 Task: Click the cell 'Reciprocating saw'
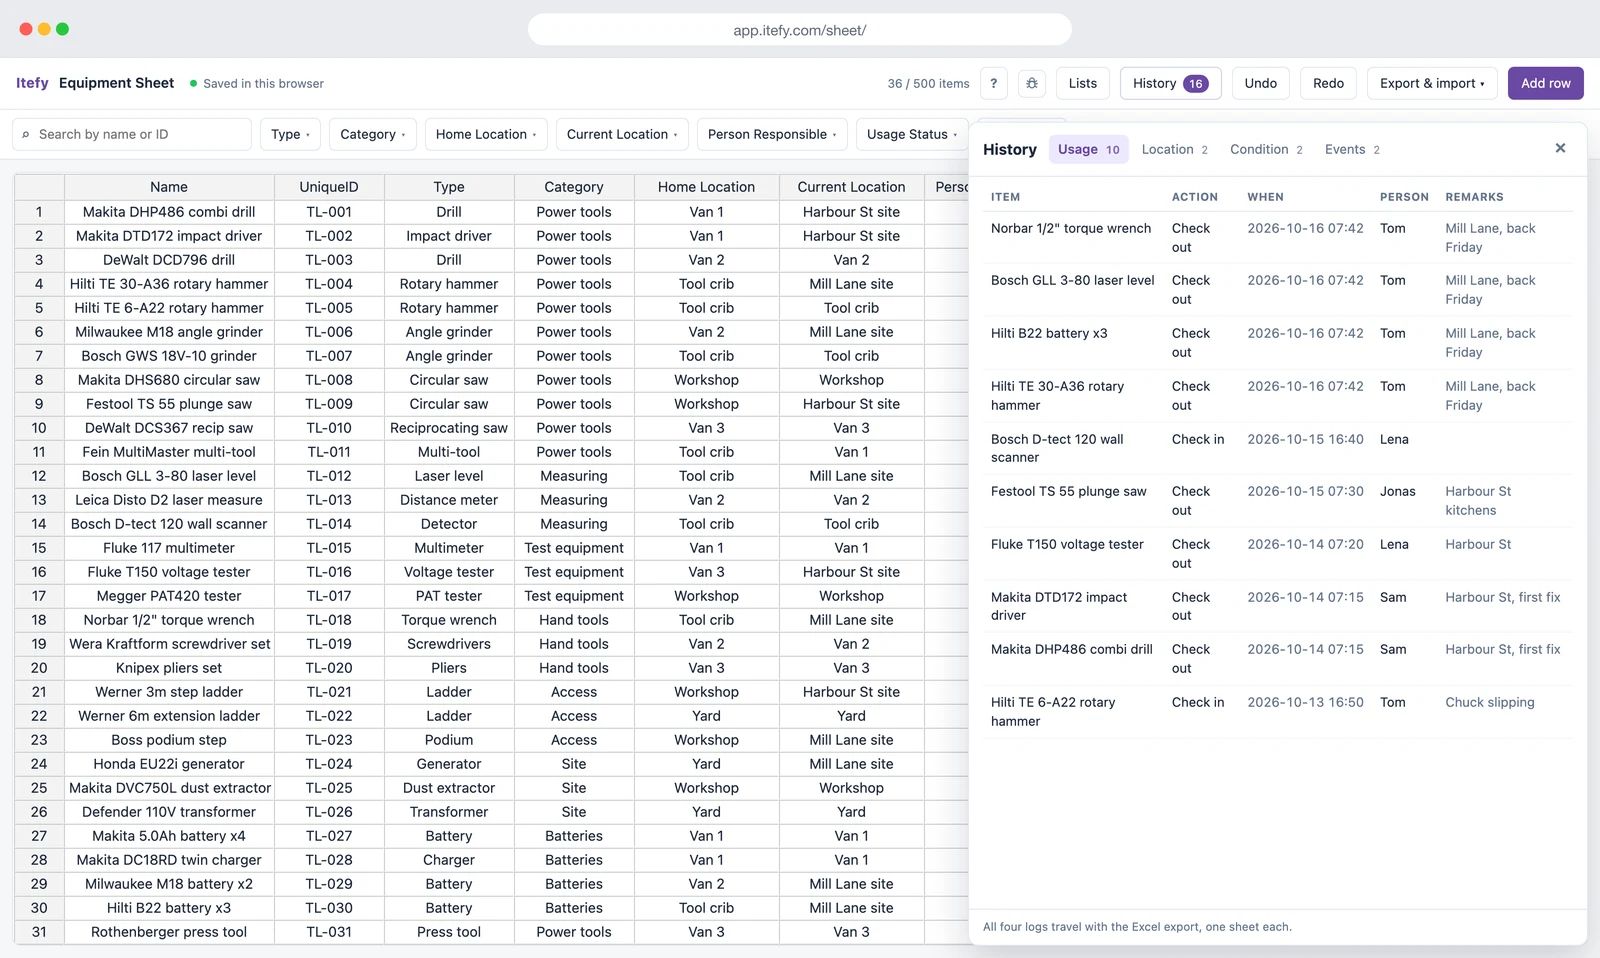pyautogui.click(x=449, y=428)
